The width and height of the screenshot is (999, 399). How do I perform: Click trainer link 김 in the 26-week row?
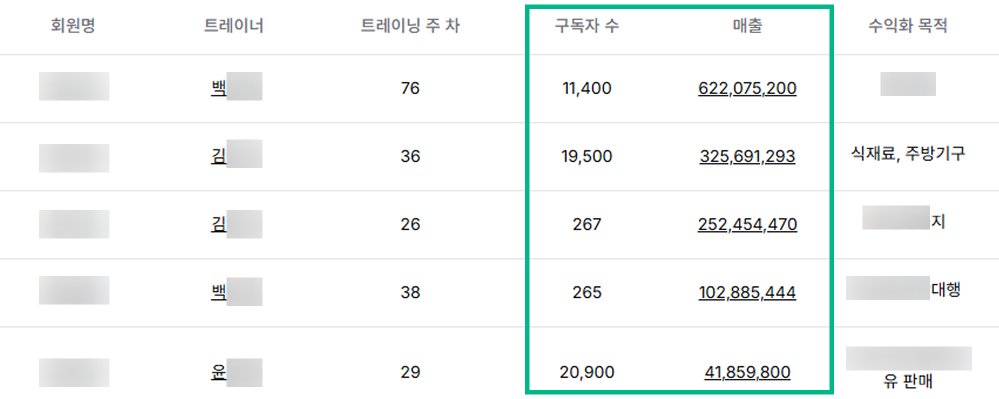coord(219,224)
